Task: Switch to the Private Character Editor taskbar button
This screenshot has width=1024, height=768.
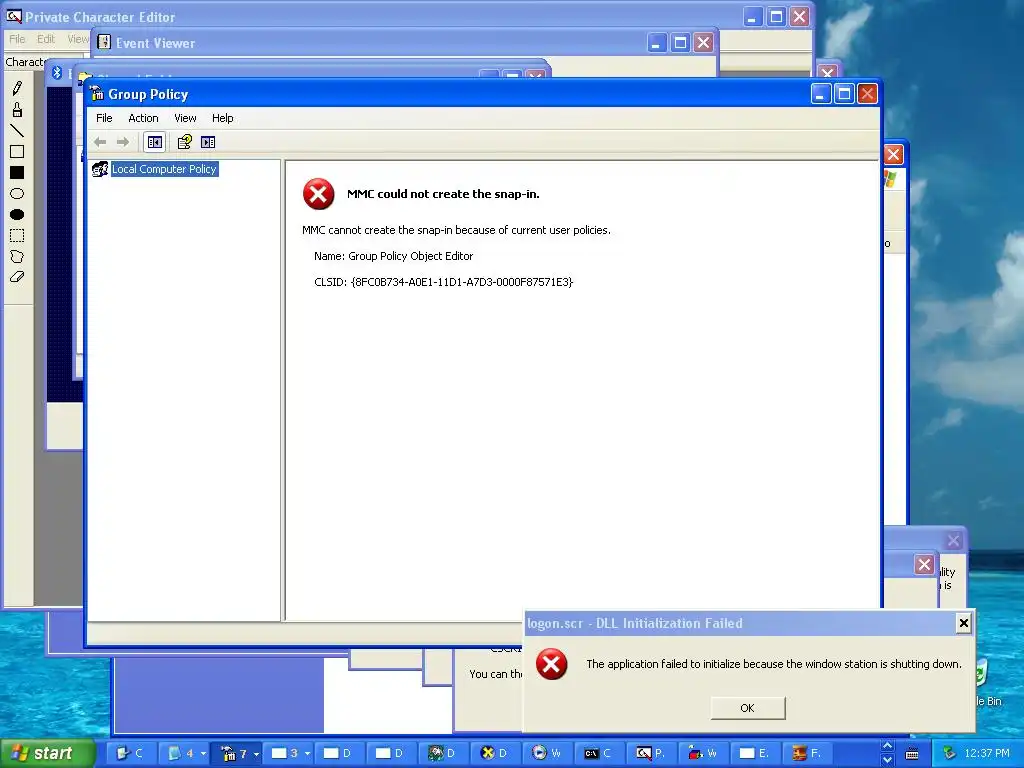Action: 653,754
